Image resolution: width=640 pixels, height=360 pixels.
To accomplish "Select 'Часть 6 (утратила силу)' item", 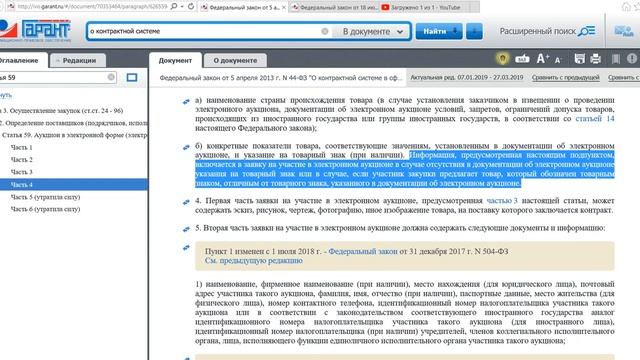I will [x=45, y=209].
